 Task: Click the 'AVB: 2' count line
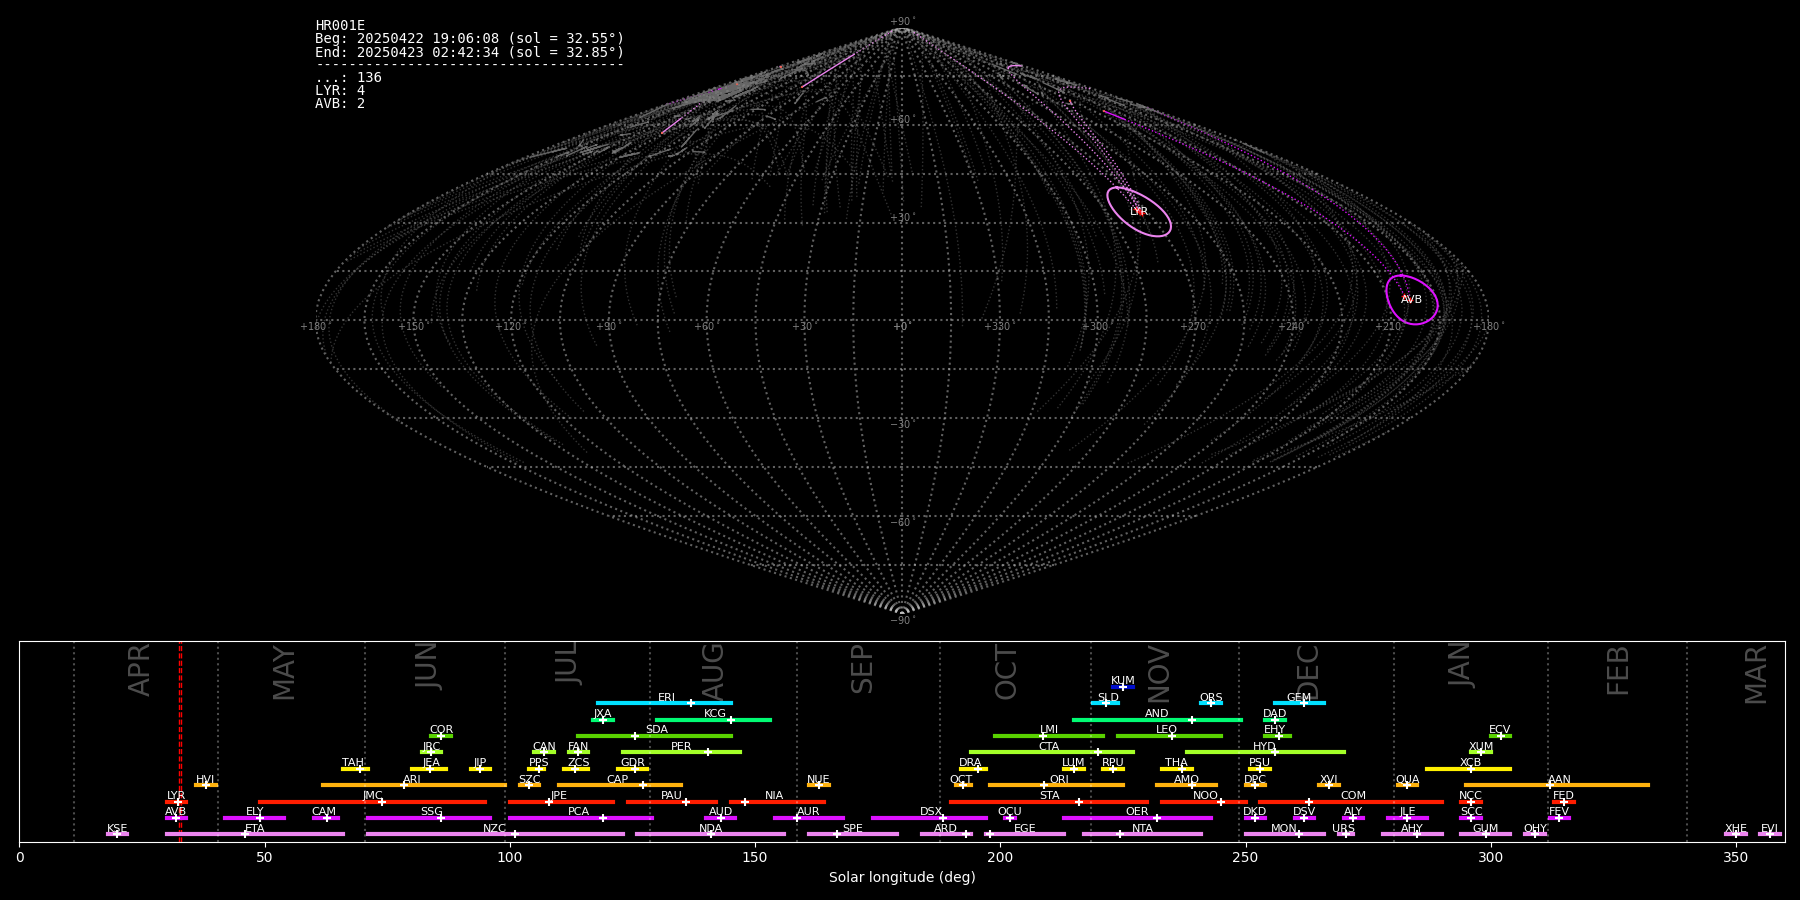340,104
